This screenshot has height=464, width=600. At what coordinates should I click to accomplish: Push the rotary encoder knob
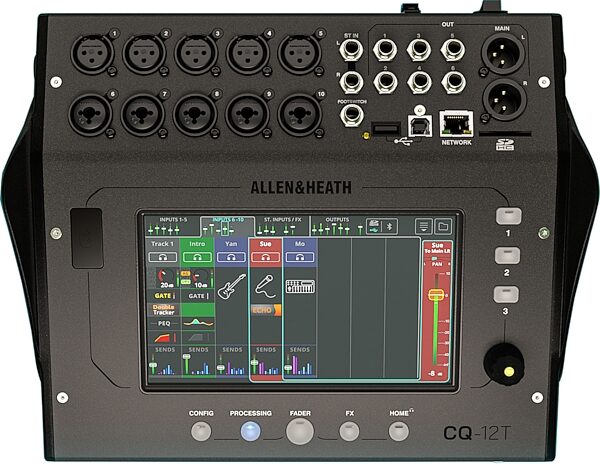pyautogui.click(x=504, y=362)
